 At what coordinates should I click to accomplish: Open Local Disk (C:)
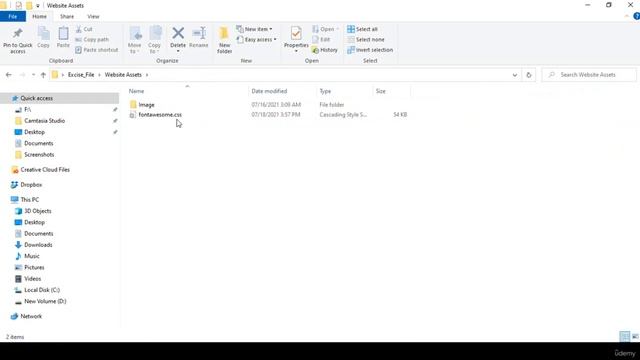coord(42,290)
